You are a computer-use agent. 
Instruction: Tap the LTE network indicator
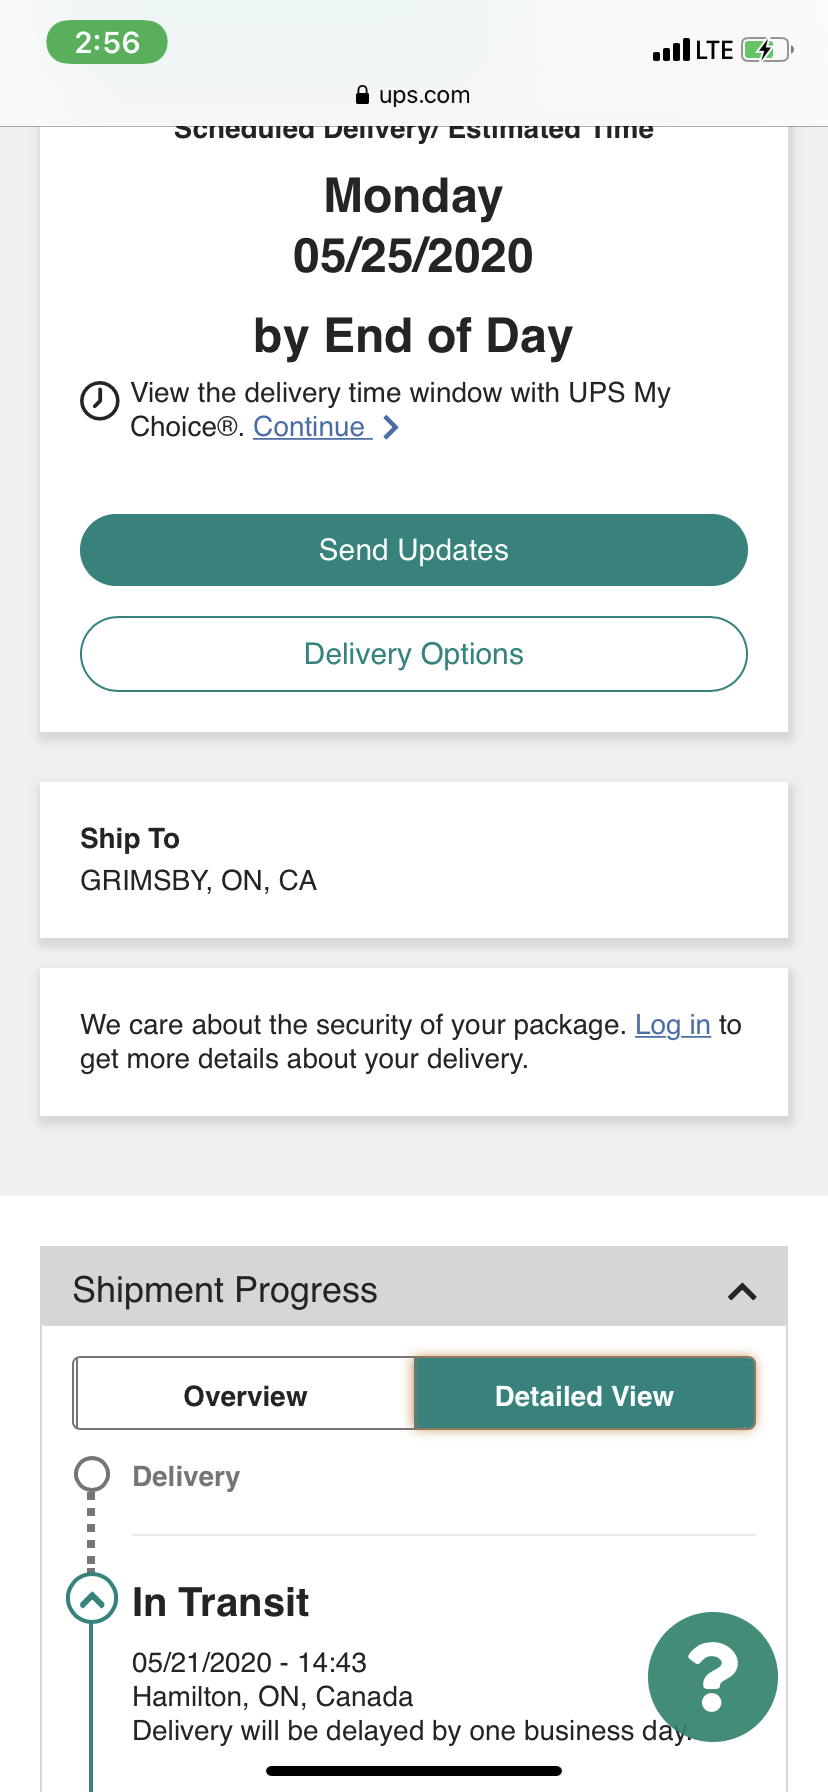point(714,50)
